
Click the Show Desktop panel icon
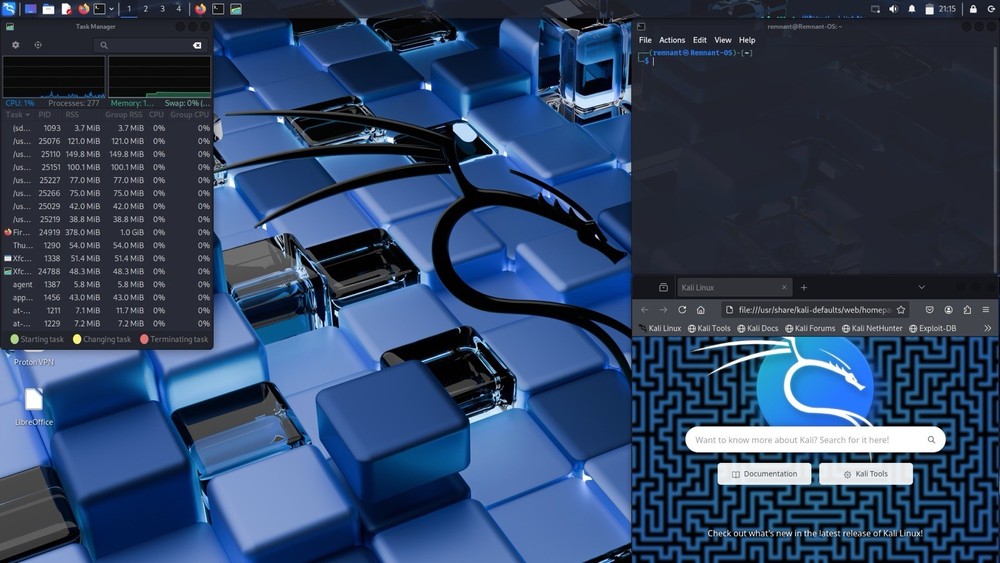[30, 9]
